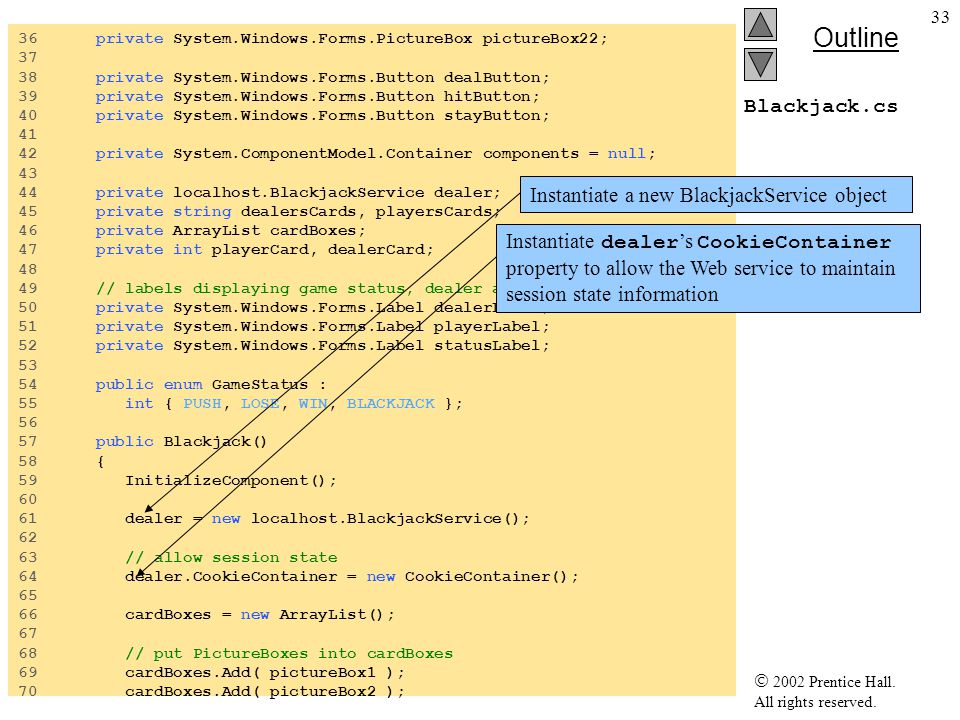Click the pictureBox22 declaration on line 36

(351, 39)
